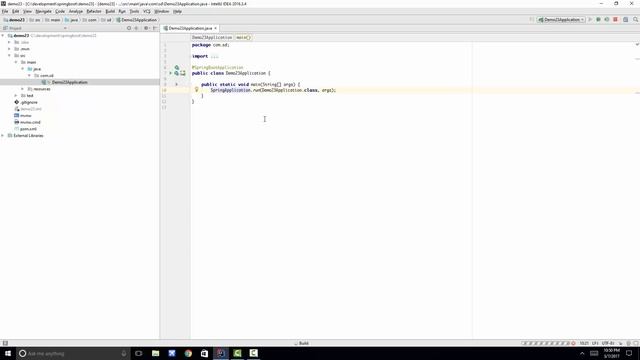Hide the Project tool window
Image resolution: width=640 pixels, height=360 pixels.
(x=155, y=28)
